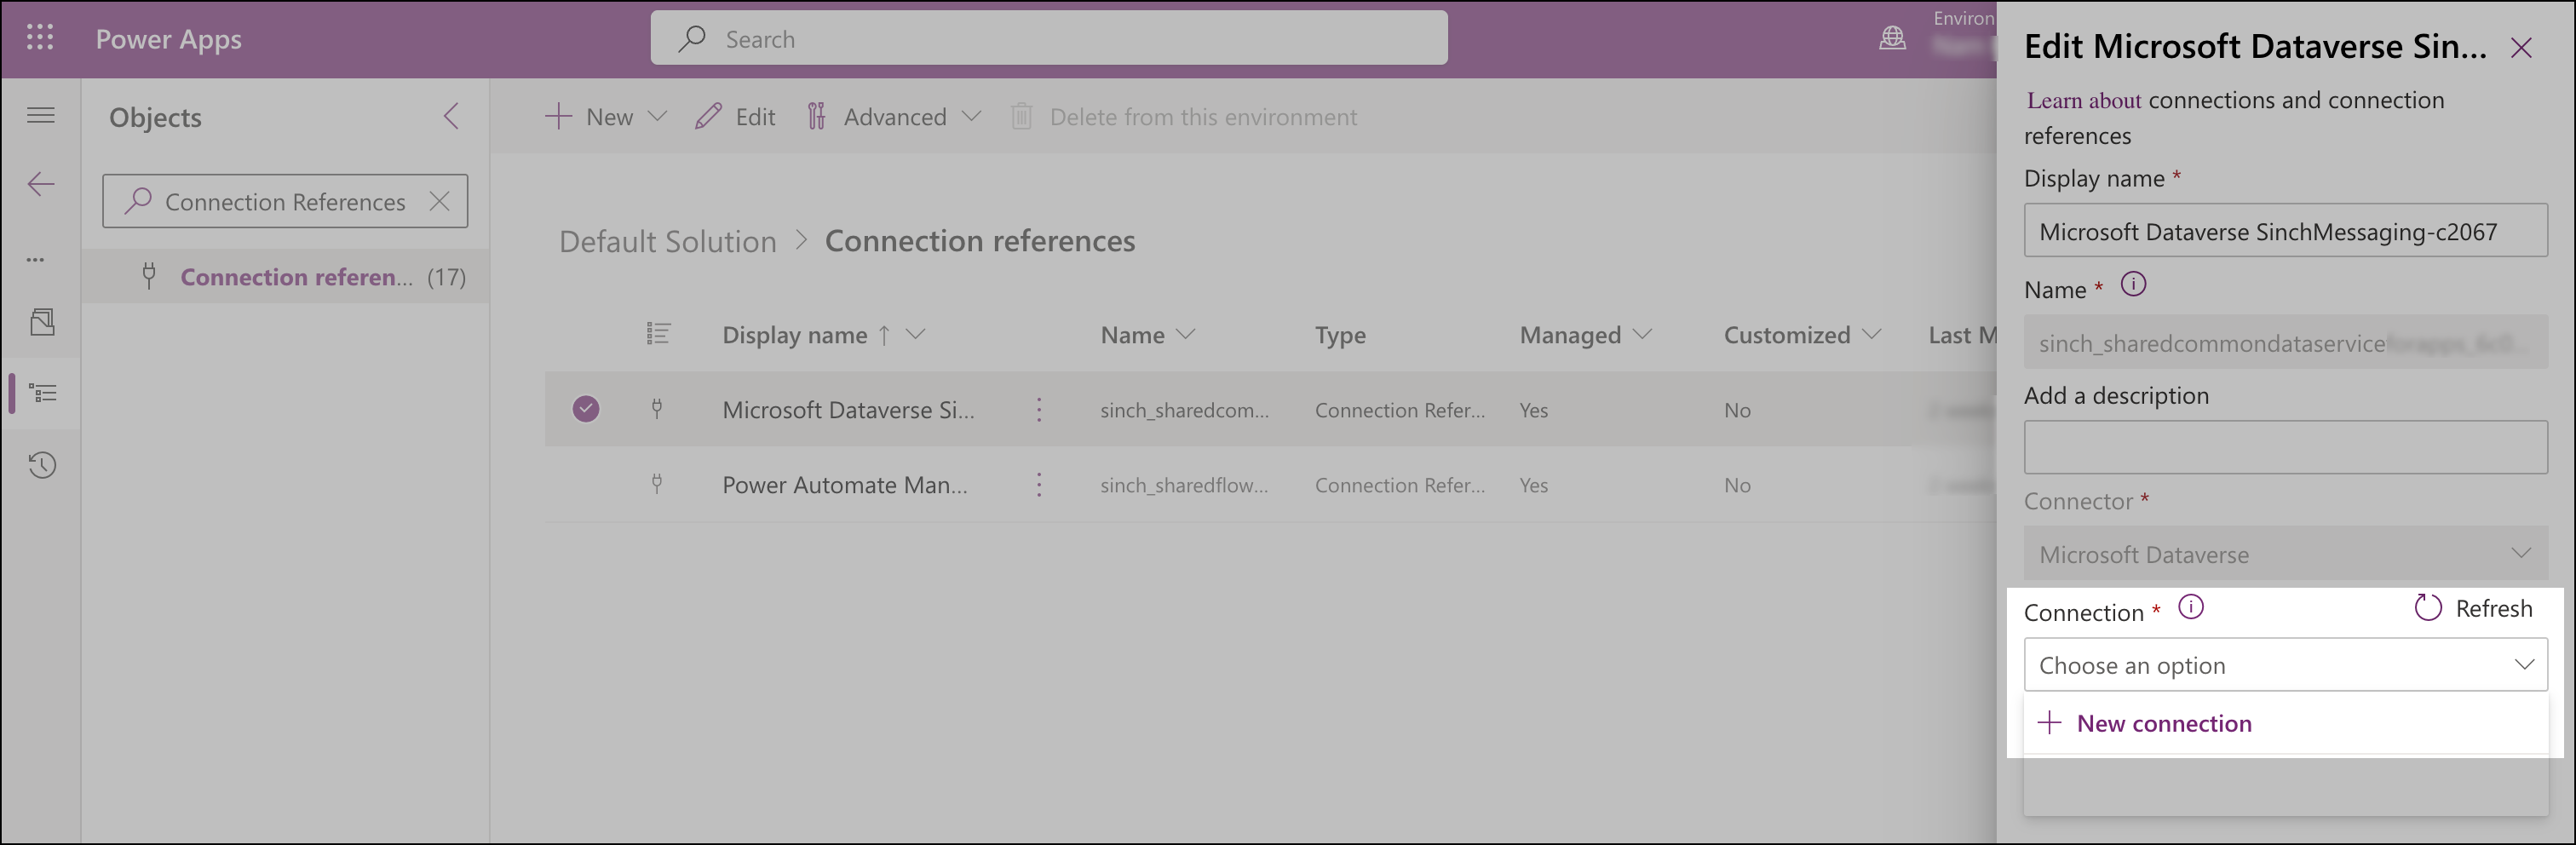The height and width of the screenshot is (845, 2576).
Task: Click the search magnifier in Objects filter
Action: (x=138, y=201)
